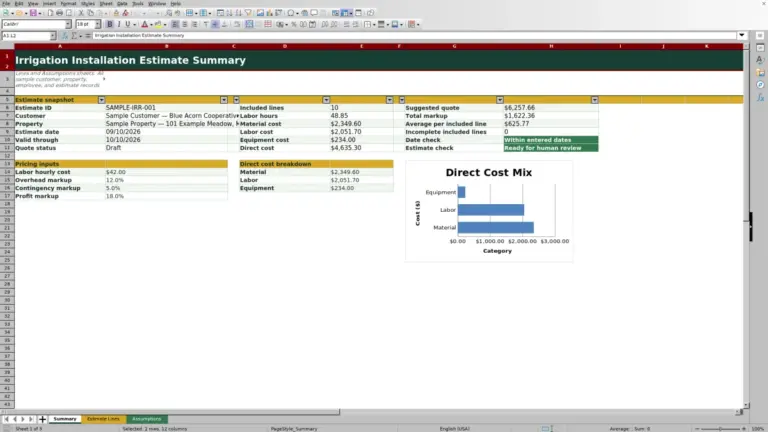This screenshot has width=768, height=432.
Task: Switch to the Estimate Lines sheet tab
Action: pyautogui.click(x=103, y=419)
